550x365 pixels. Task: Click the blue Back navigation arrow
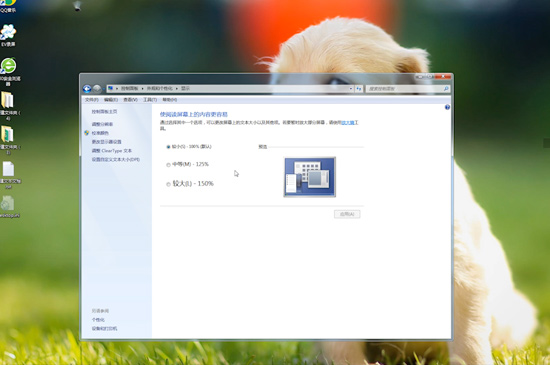87,89
